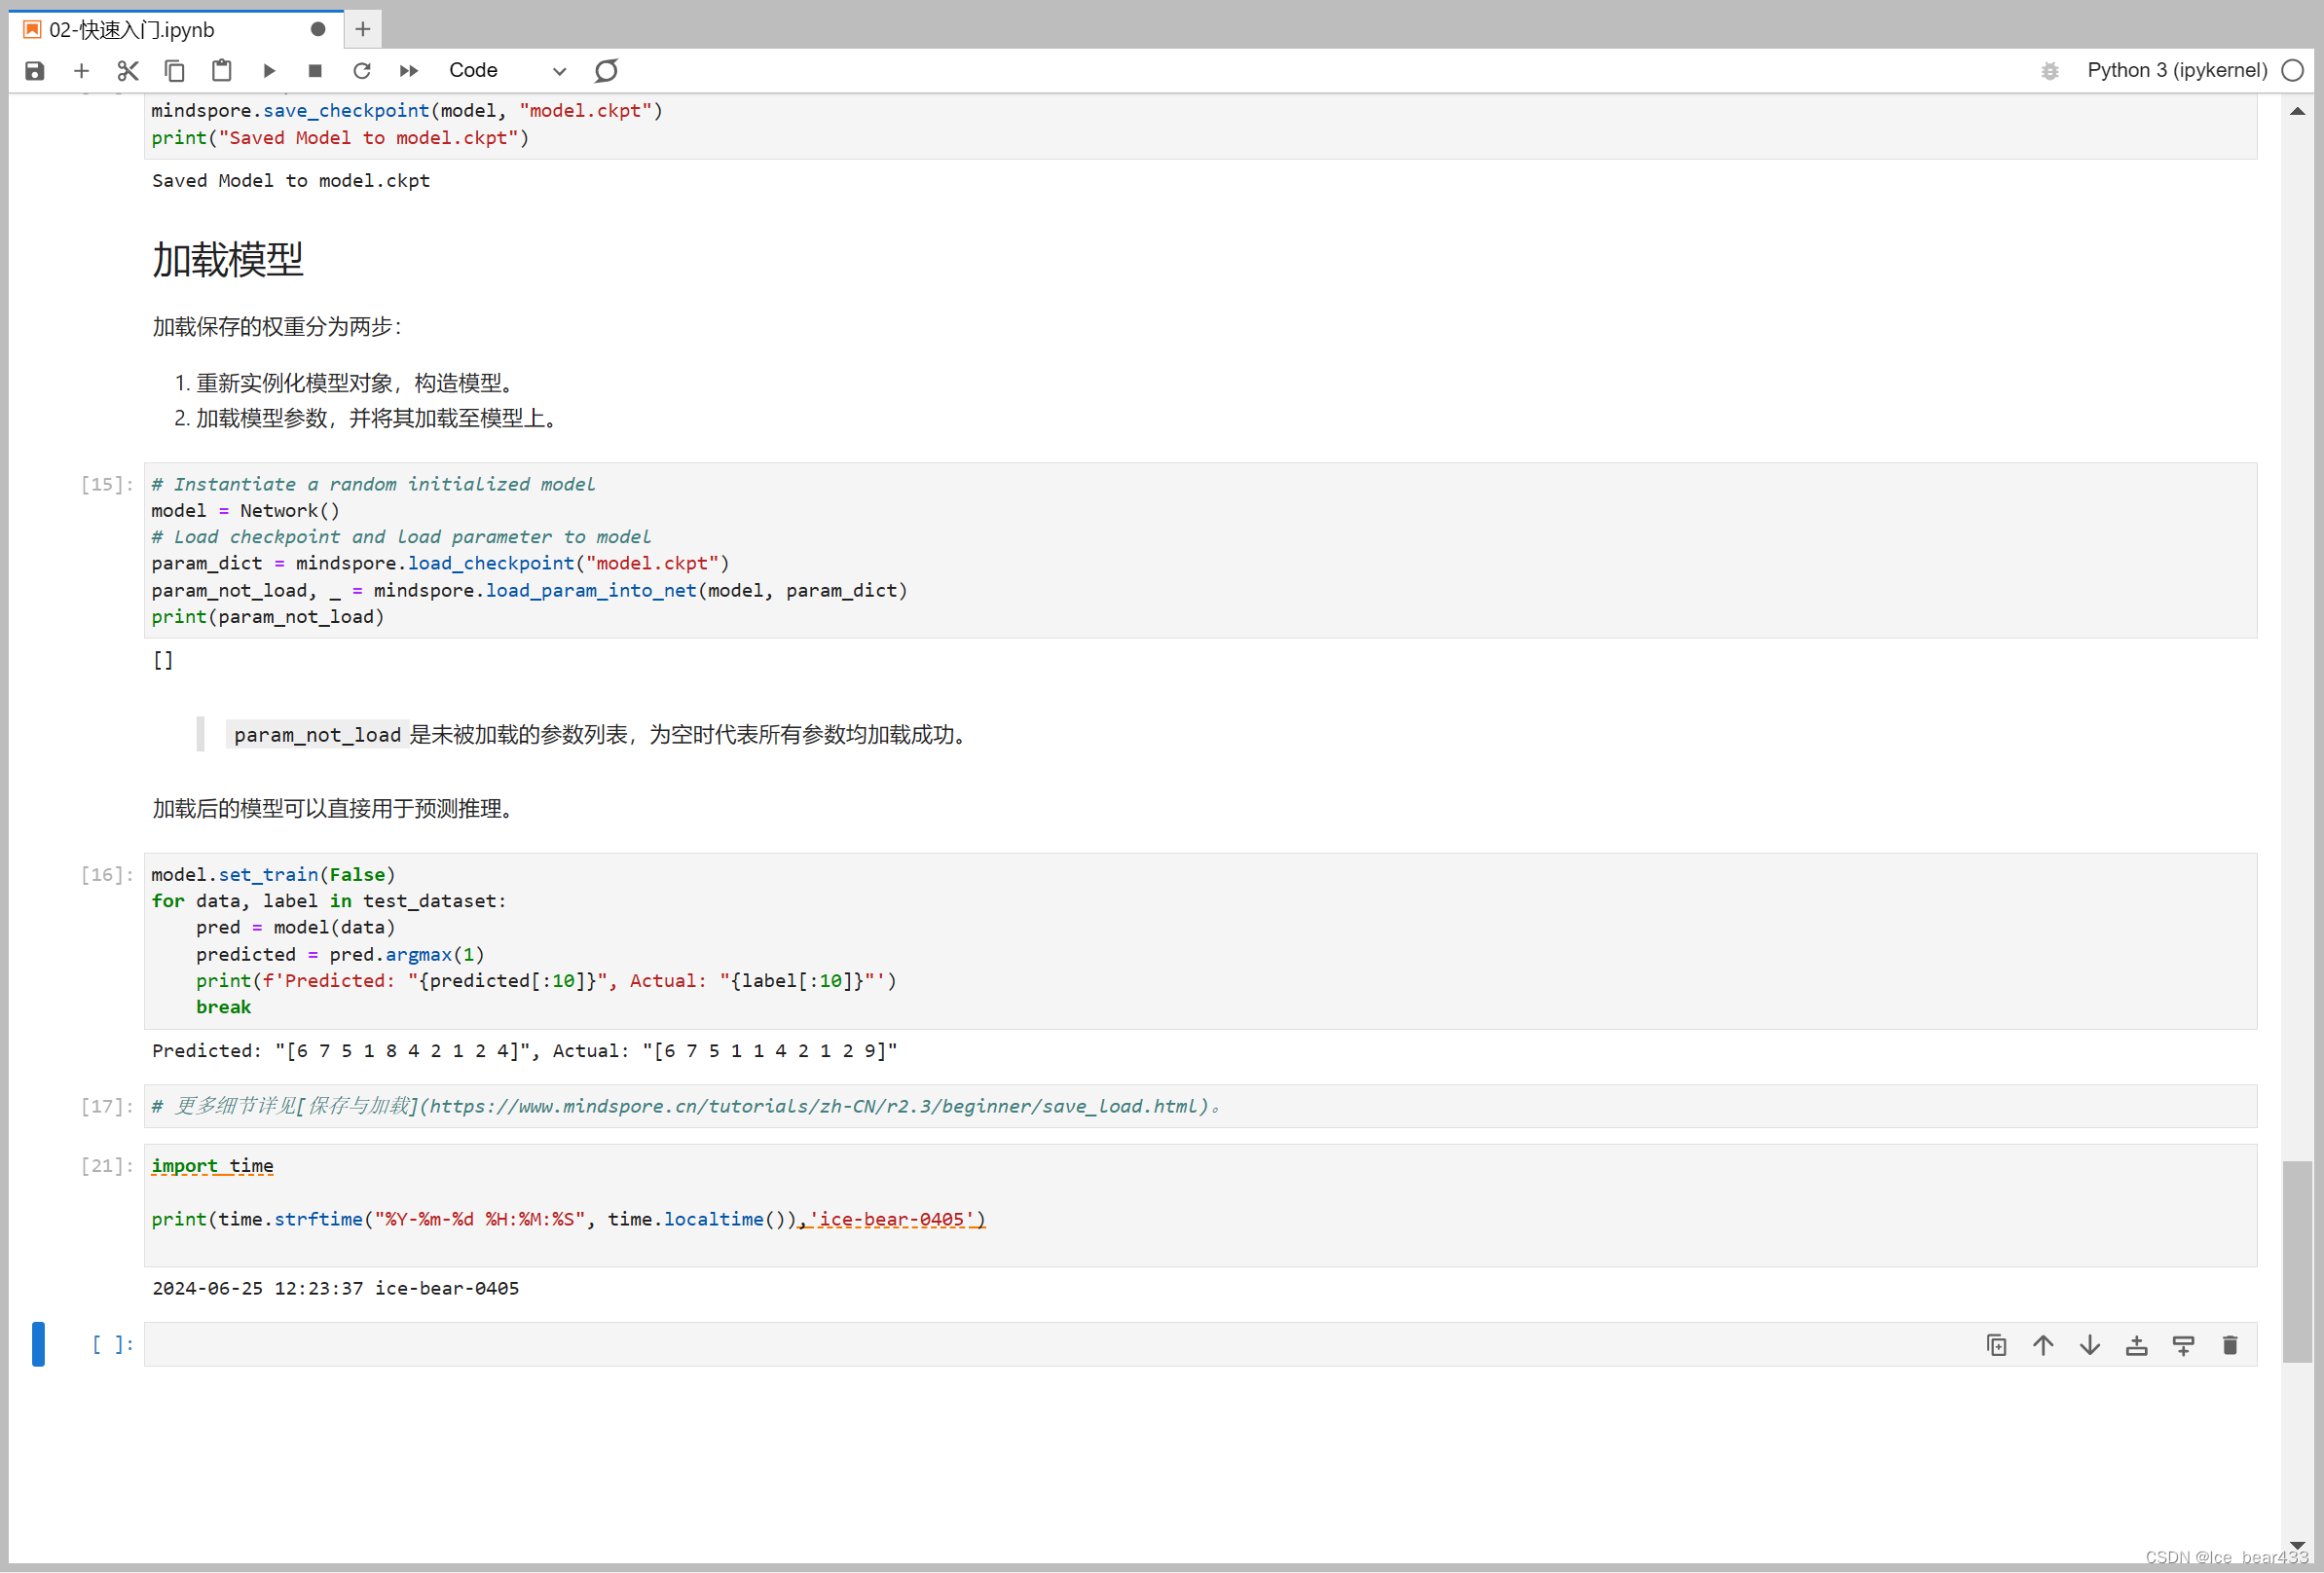The width and height of the screenshot is (2324, 1573).
Task: Enable the debugger bug icon
Action: click(2050, 70)
